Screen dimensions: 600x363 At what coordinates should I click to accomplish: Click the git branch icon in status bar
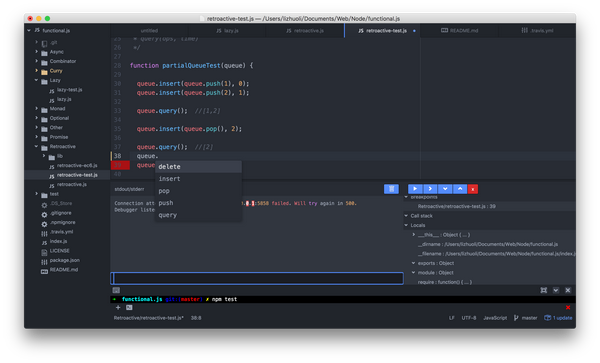[516, 318]
